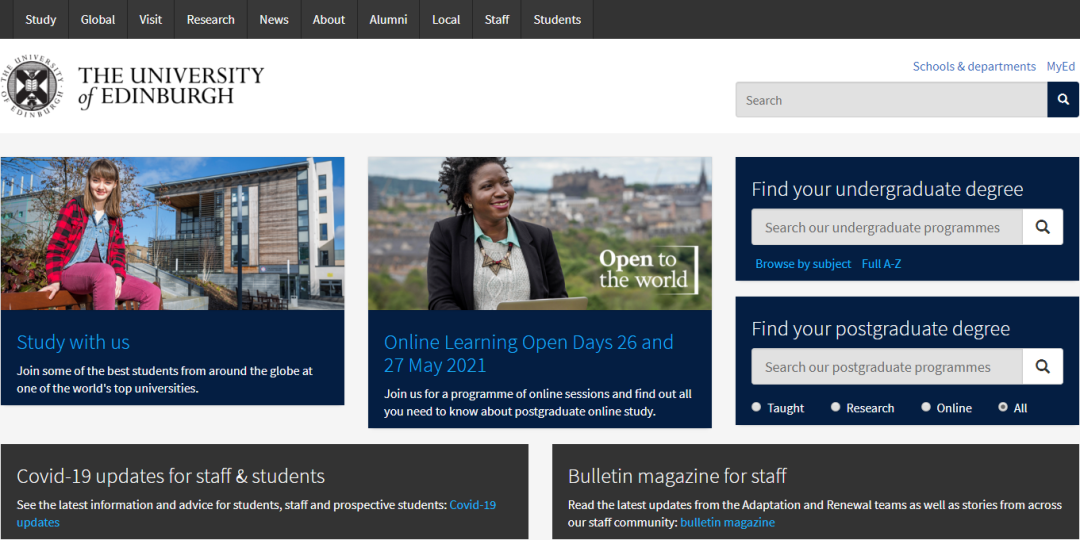Click the University of Edinburgh crest logo
Image resolution: width=1080 pixels, height=540 pixels.
pyautogui.click(x=33, y=85)
